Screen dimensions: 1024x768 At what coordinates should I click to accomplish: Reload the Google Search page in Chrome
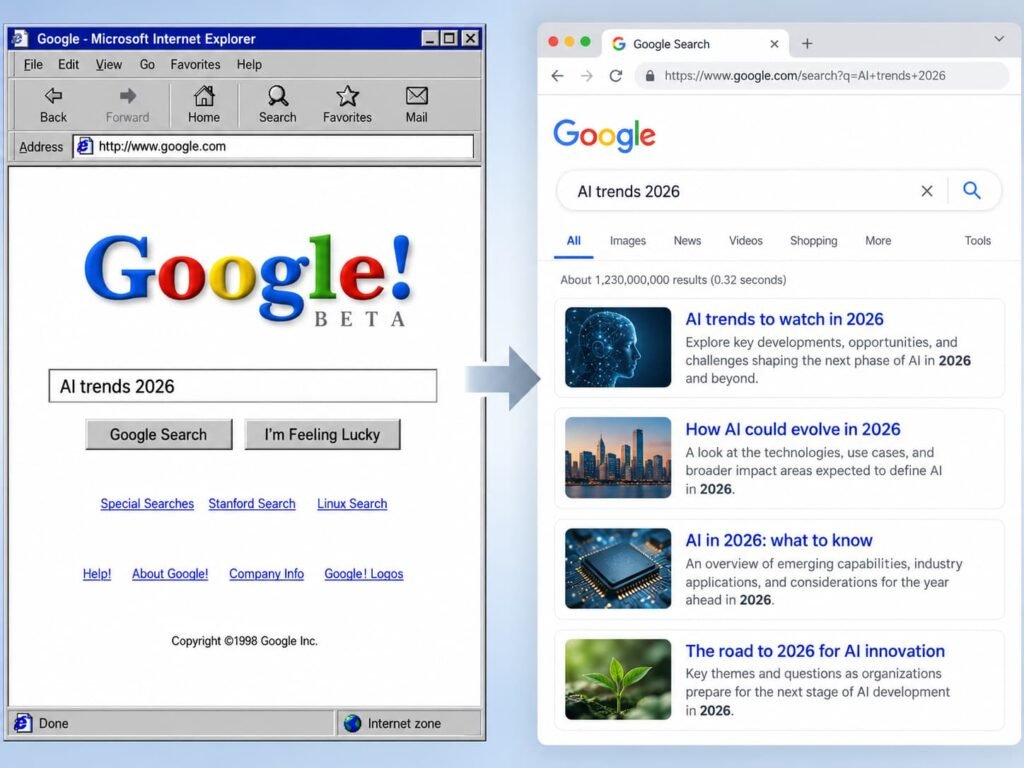tap(615, 76)
